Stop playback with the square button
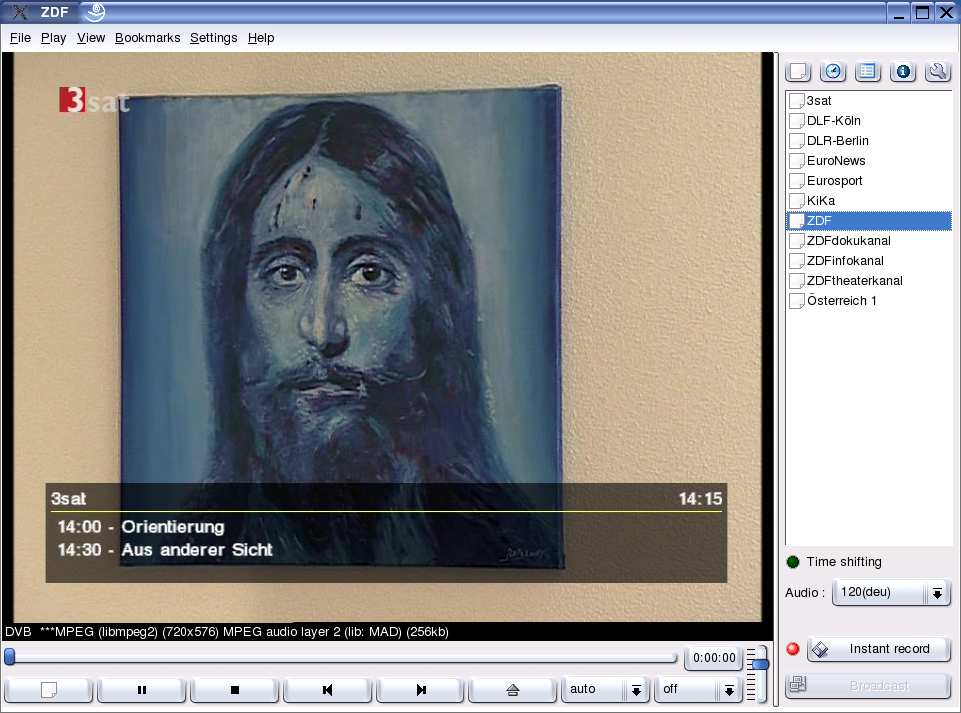 pos(235,690)
